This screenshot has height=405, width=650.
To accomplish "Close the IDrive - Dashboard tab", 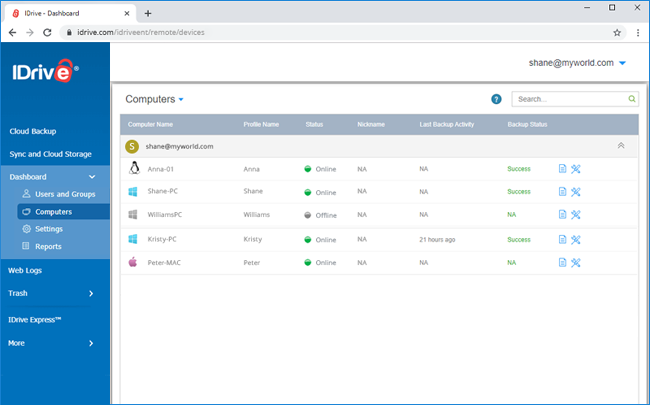I will (127, 13).
